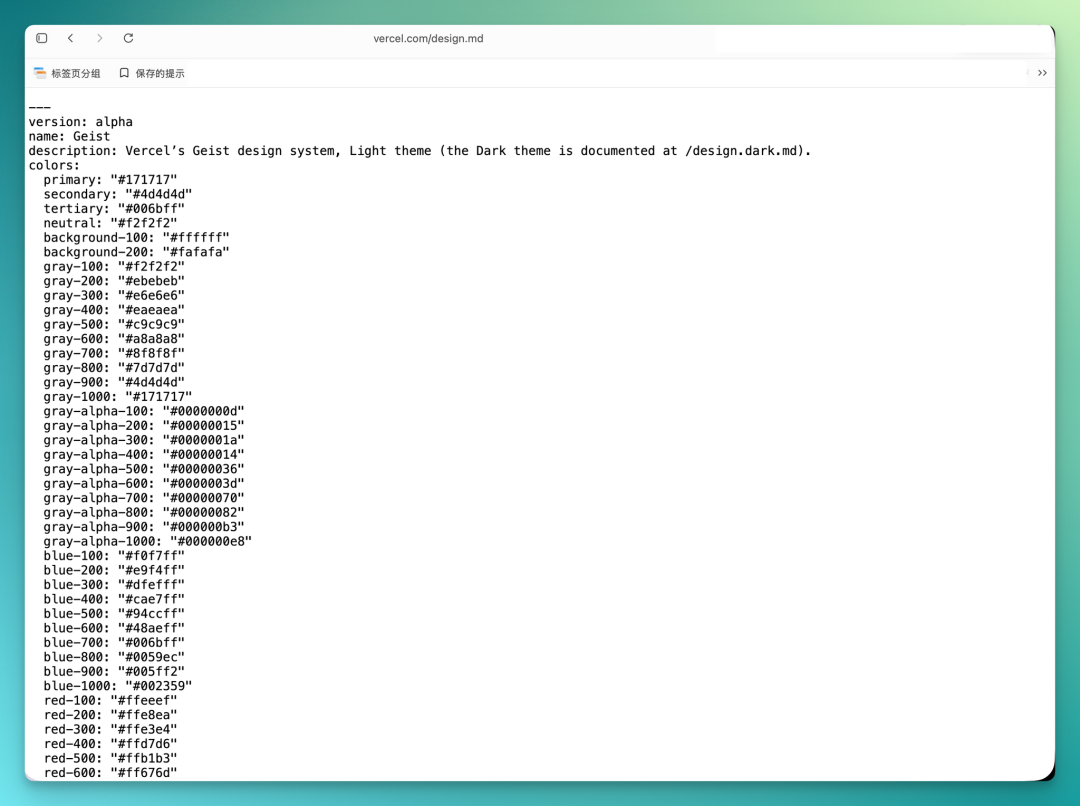Click the gray-700 "#8f8f8f" line

[x=114, y=353]
